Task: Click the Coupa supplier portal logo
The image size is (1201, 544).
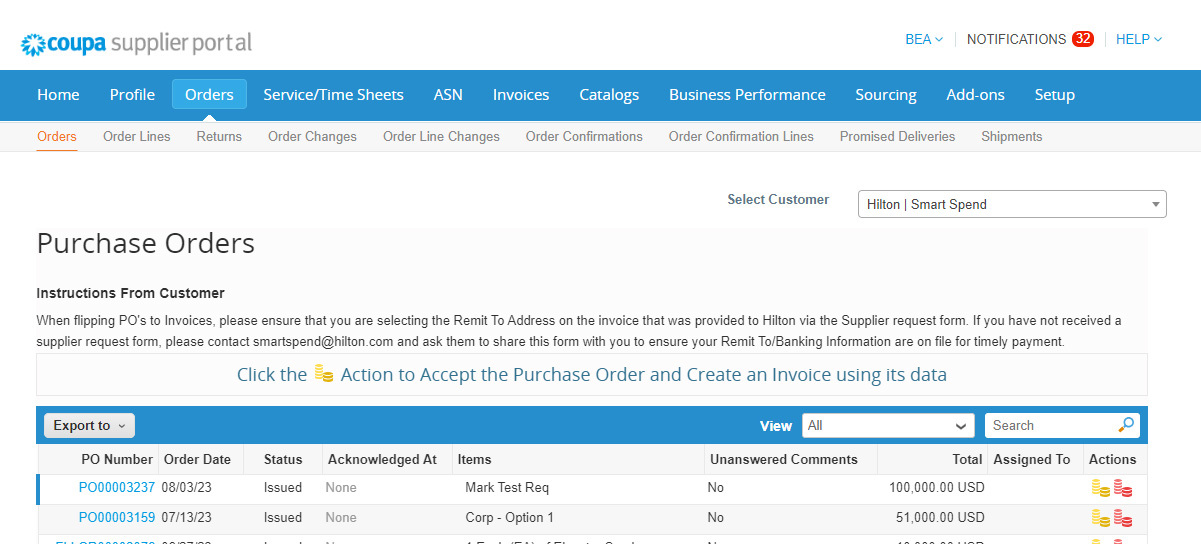Action: click(x=137, y=43)
